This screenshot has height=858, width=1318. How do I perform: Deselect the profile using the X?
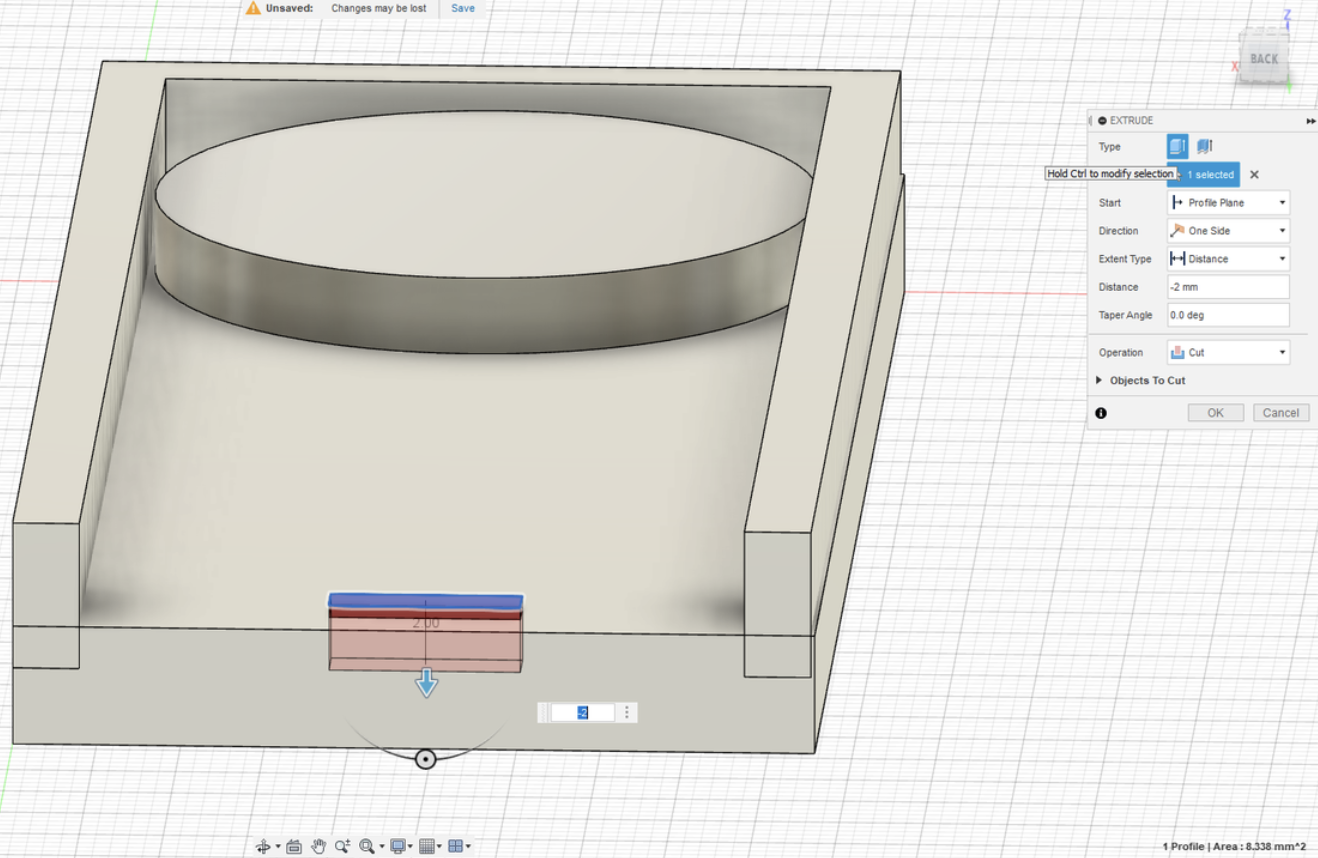click(1254, 174)
